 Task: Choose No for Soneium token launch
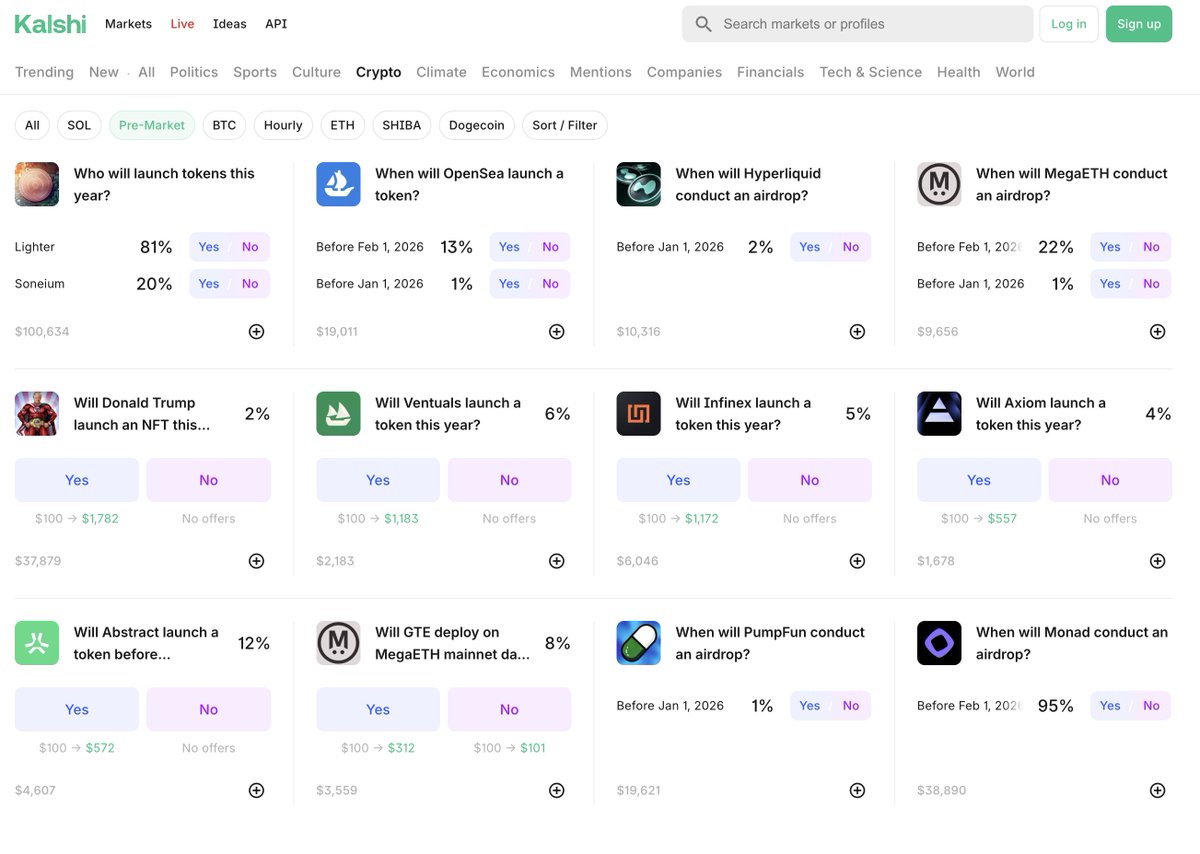tap(250, 284)
